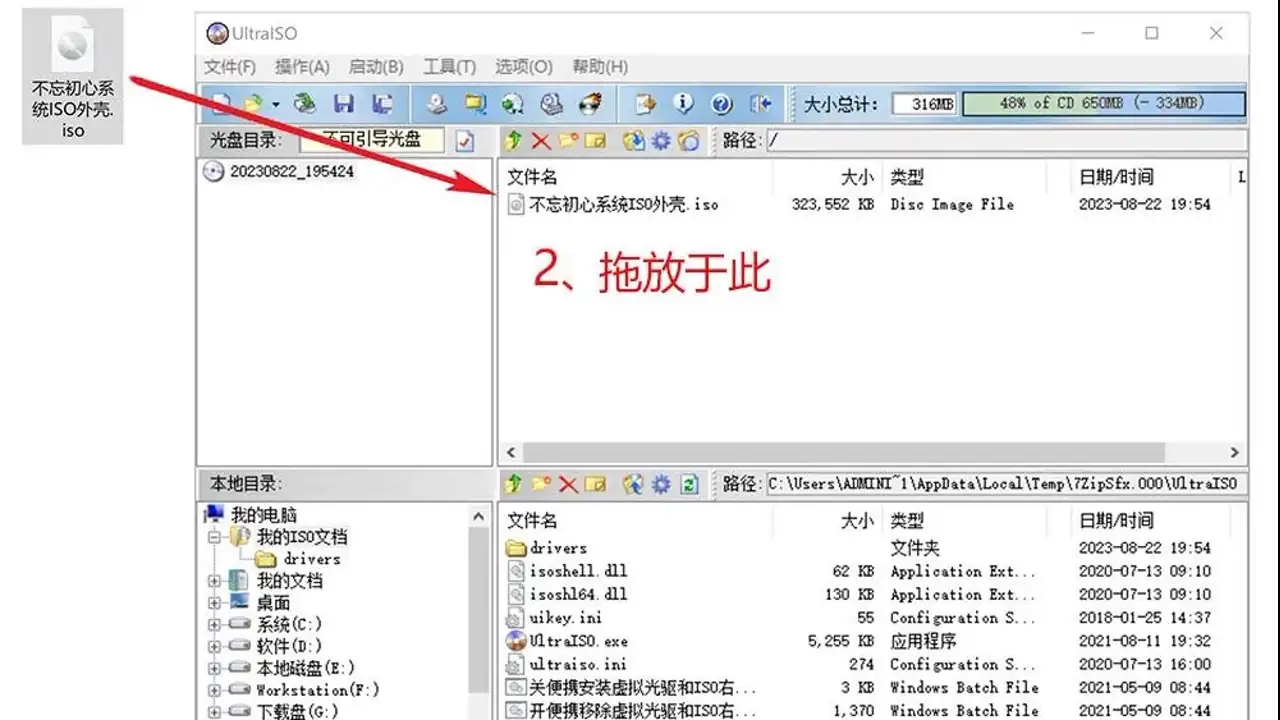Select isoshell.dll in the local file list
1280x720 pixels.
[579, 572]
